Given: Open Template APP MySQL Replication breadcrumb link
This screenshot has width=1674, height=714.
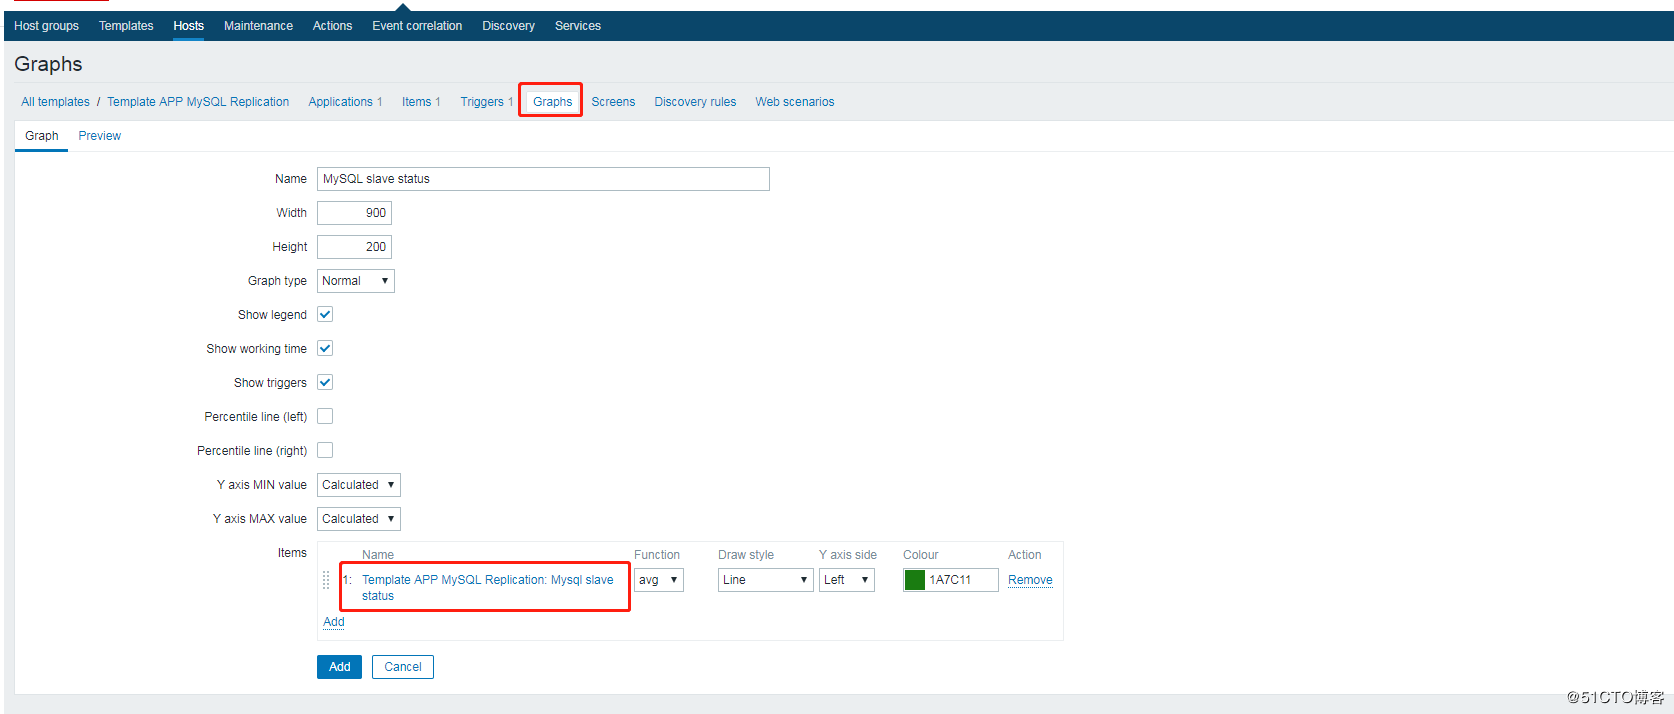Looking at the screenshot, I should [198, 102].
